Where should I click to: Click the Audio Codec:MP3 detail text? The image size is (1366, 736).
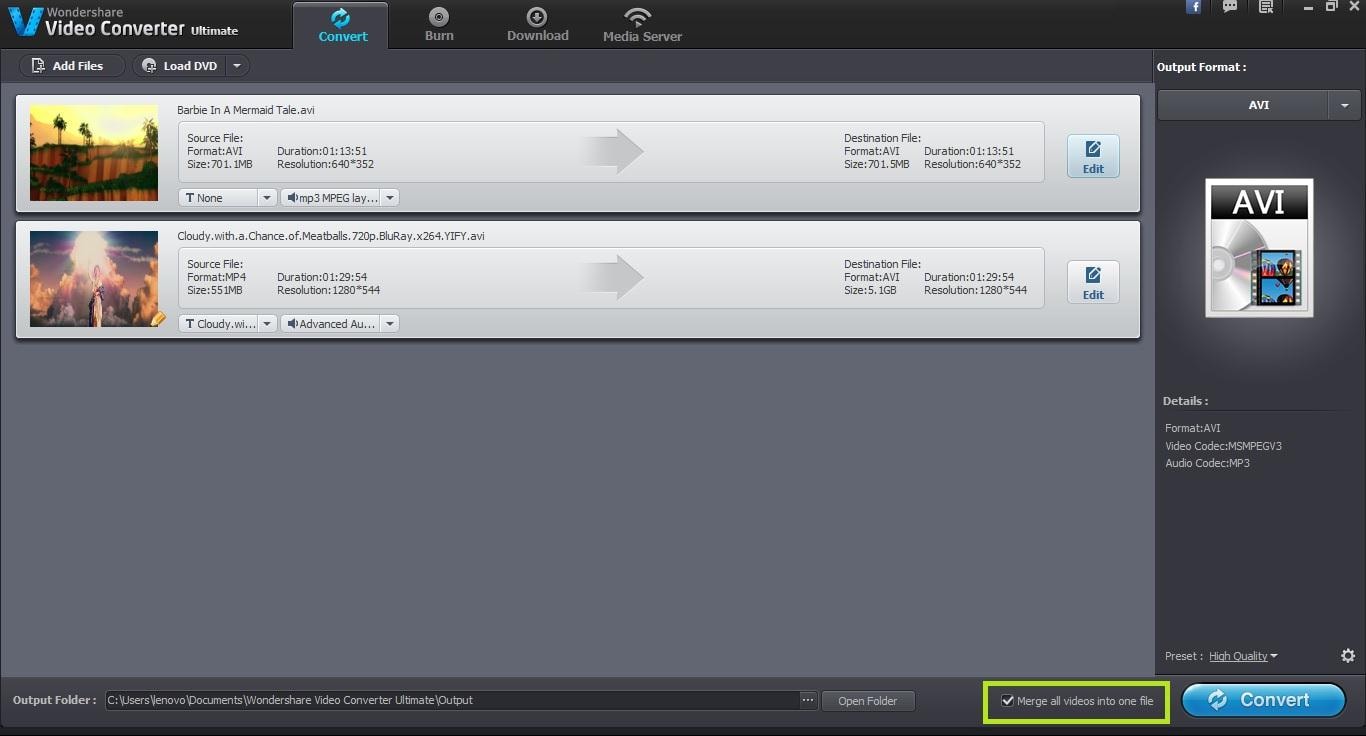coord(1207,463)
